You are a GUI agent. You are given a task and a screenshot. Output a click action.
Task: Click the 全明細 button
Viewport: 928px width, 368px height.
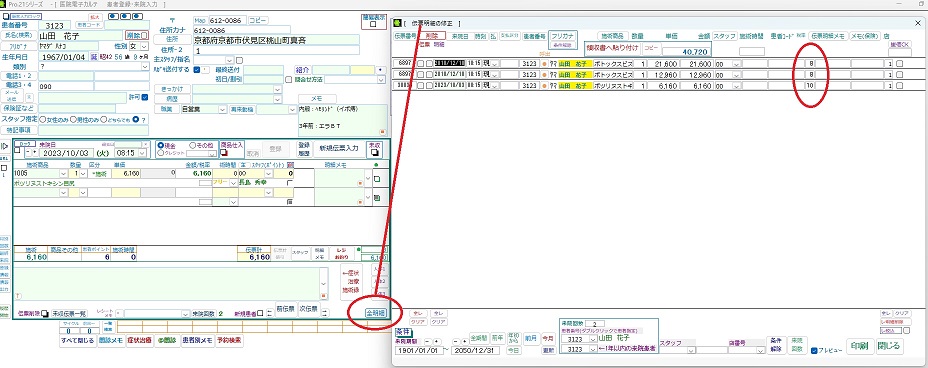(376, 312)
